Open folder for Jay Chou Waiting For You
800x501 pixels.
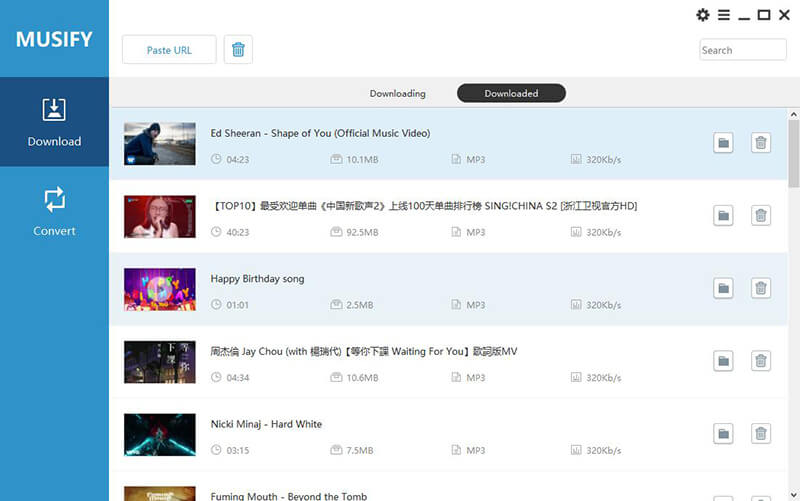pyautogui.click(x=723, y=361)
